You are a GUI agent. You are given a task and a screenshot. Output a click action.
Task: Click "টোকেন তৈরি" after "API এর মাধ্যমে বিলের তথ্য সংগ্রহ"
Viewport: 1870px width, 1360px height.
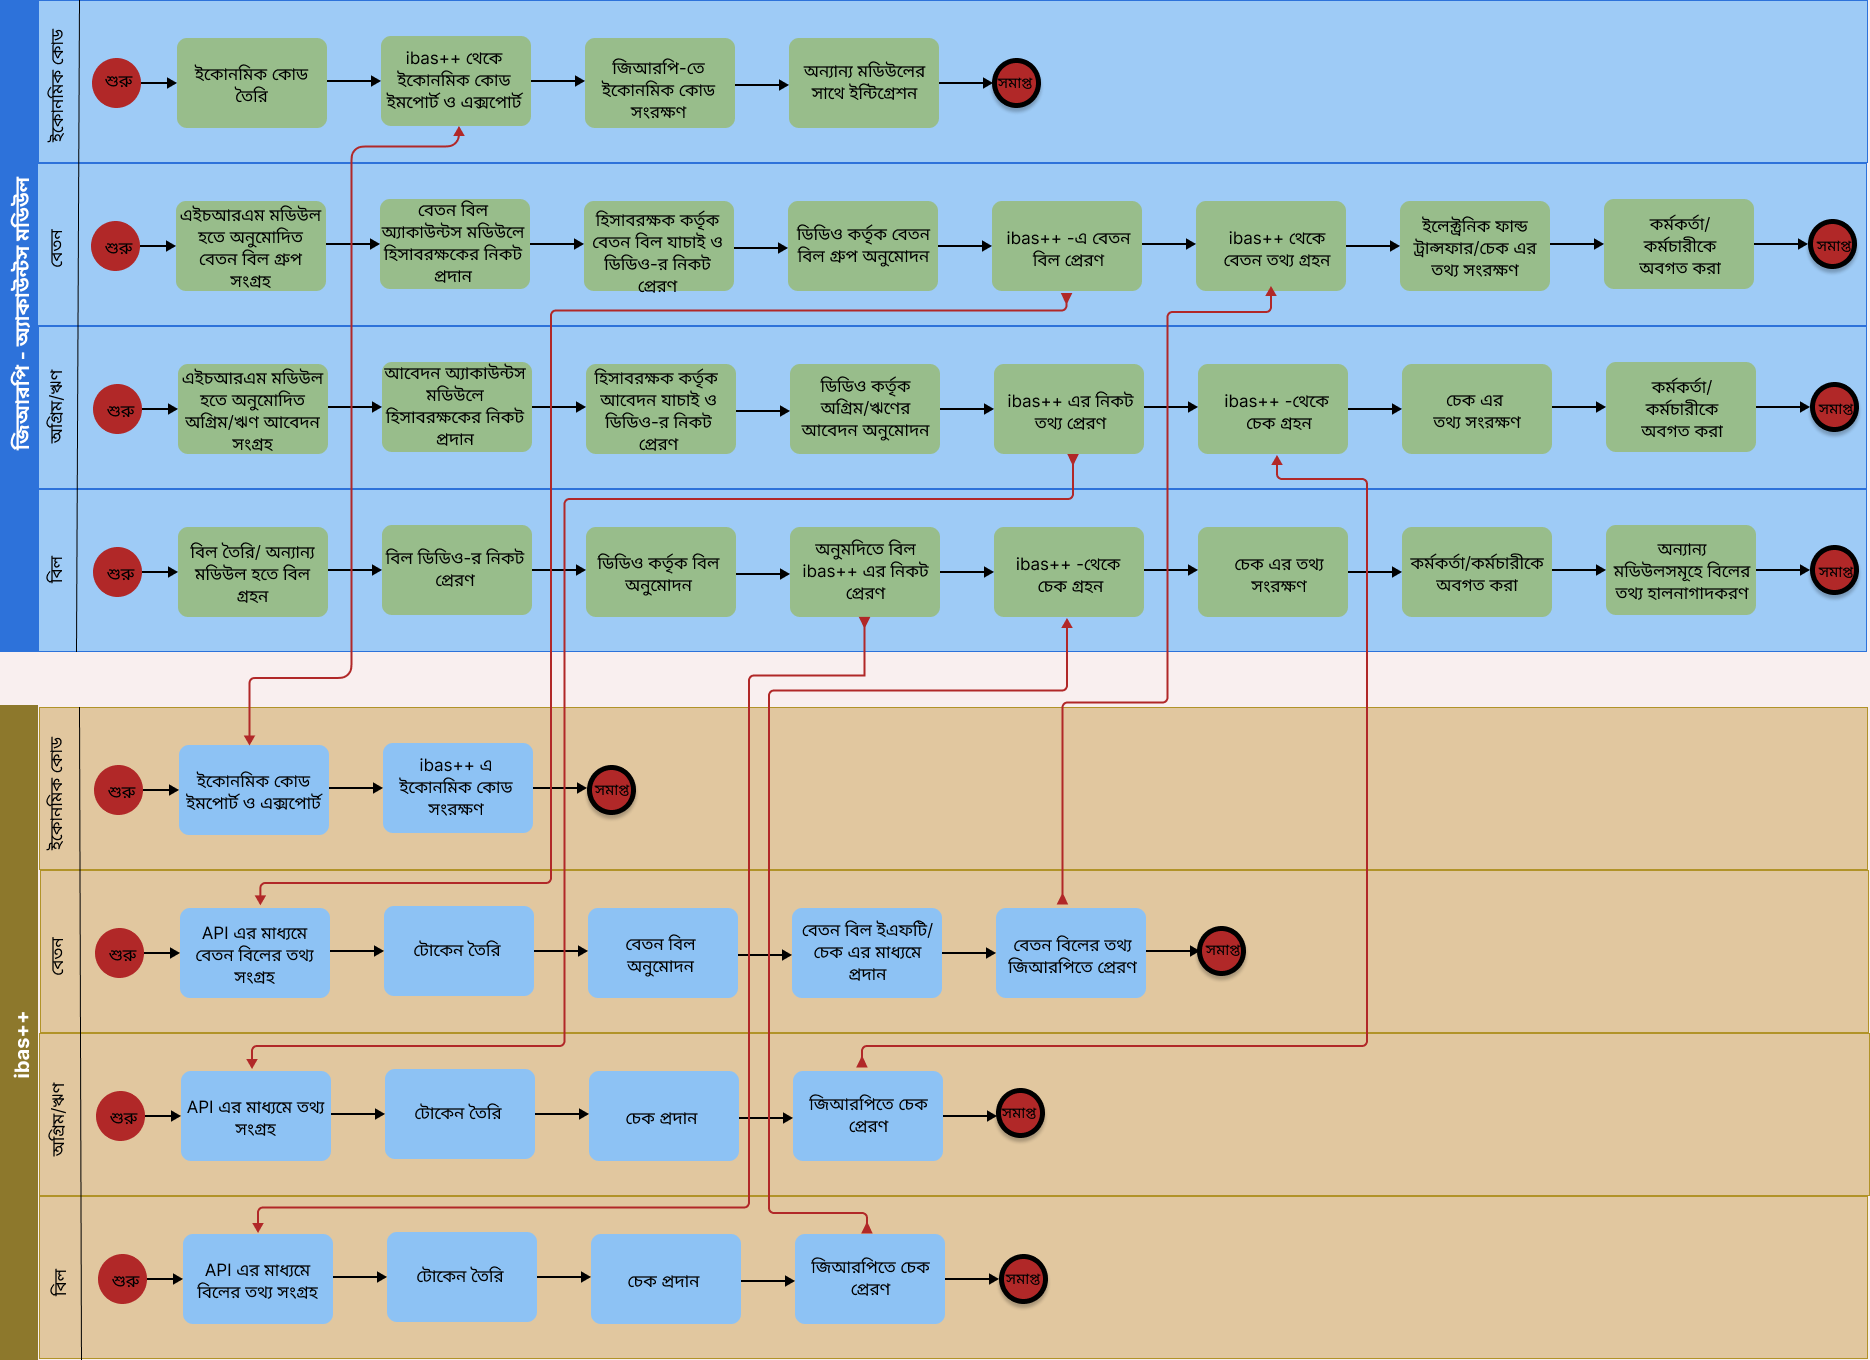462,1277
